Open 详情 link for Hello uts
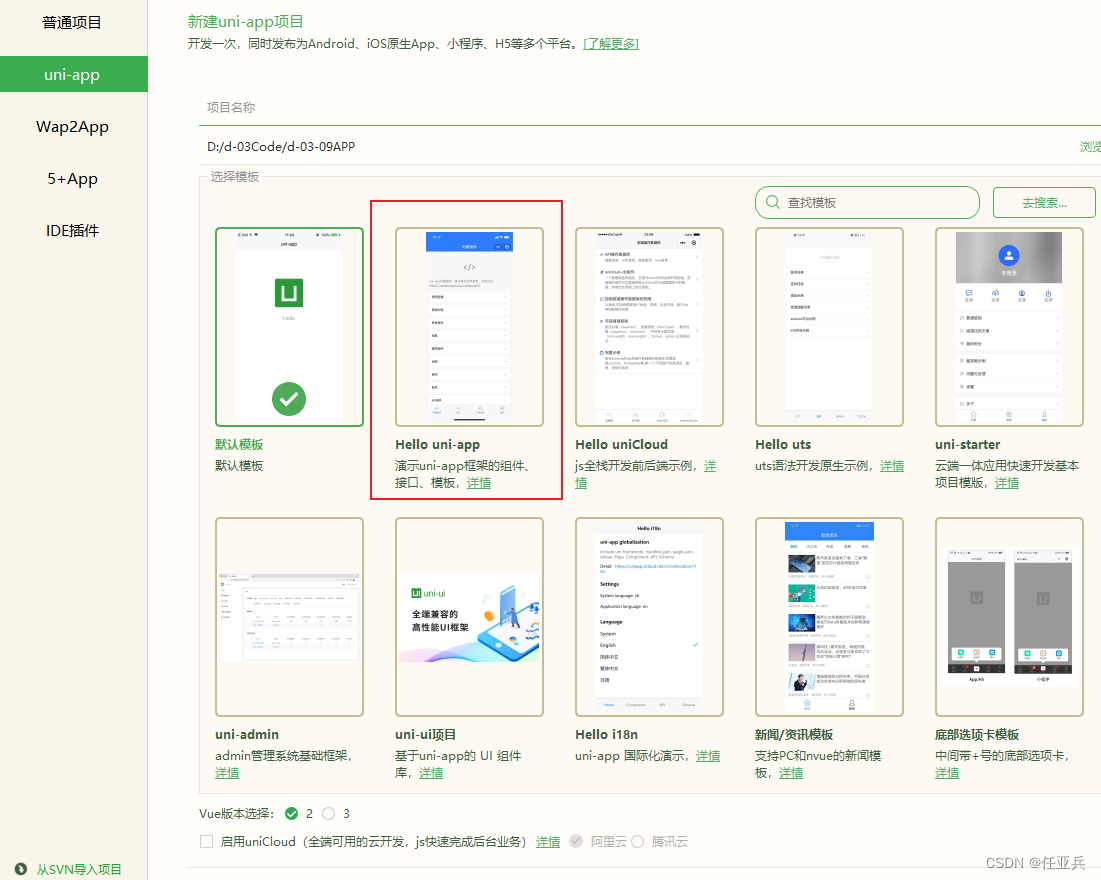This screenshot has width=1101, height=880. click(x=892, y=466)
